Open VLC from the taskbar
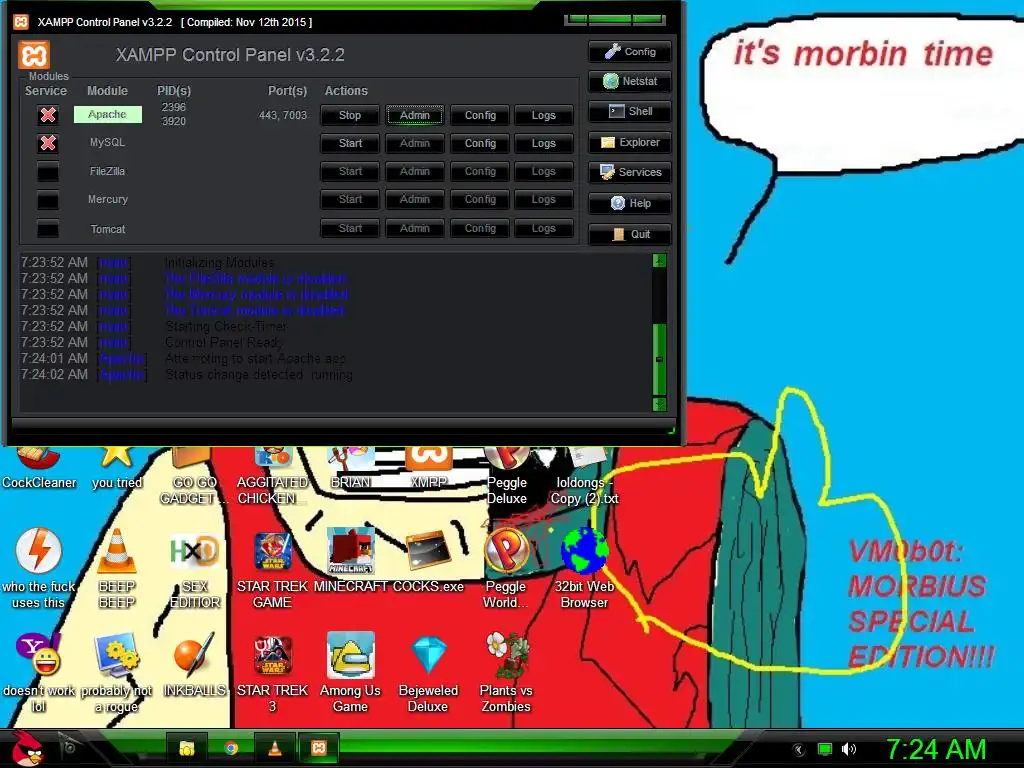This screenshot has width=1024, height=768. coord(275,748)
